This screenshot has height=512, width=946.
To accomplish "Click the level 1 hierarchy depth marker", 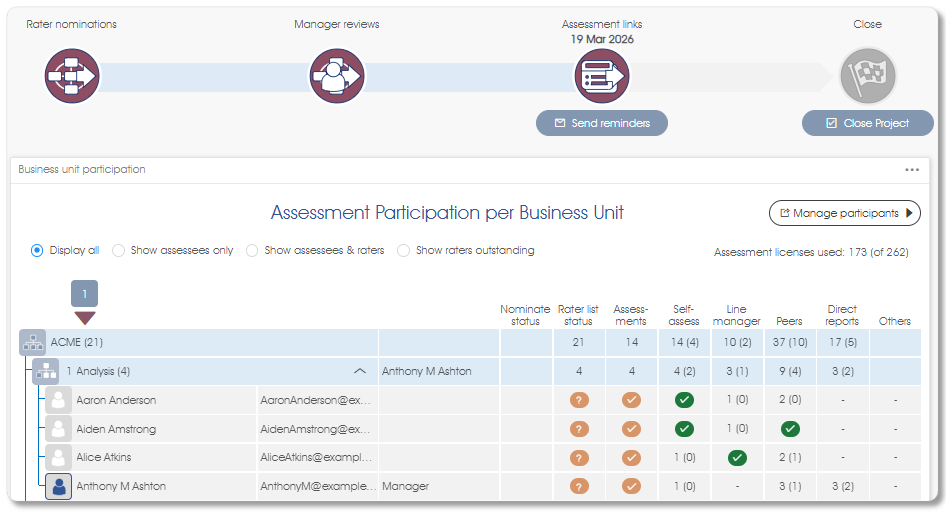I will pyautogui.click(x=84, y=294).
